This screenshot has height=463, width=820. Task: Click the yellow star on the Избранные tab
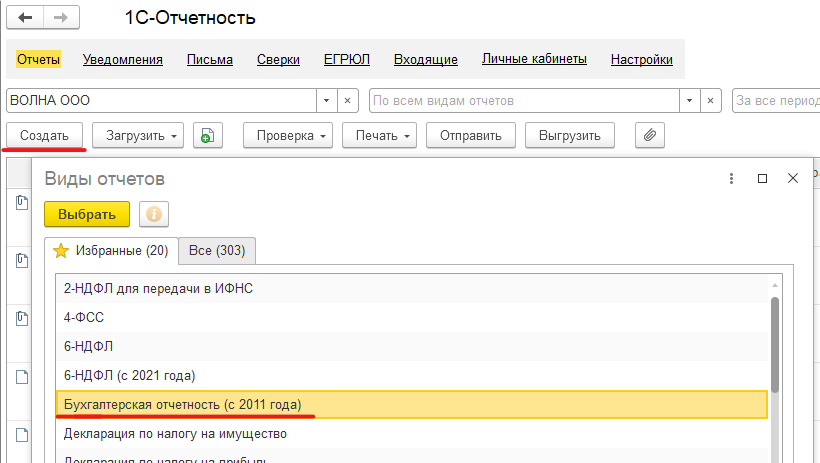click(61, 251)
